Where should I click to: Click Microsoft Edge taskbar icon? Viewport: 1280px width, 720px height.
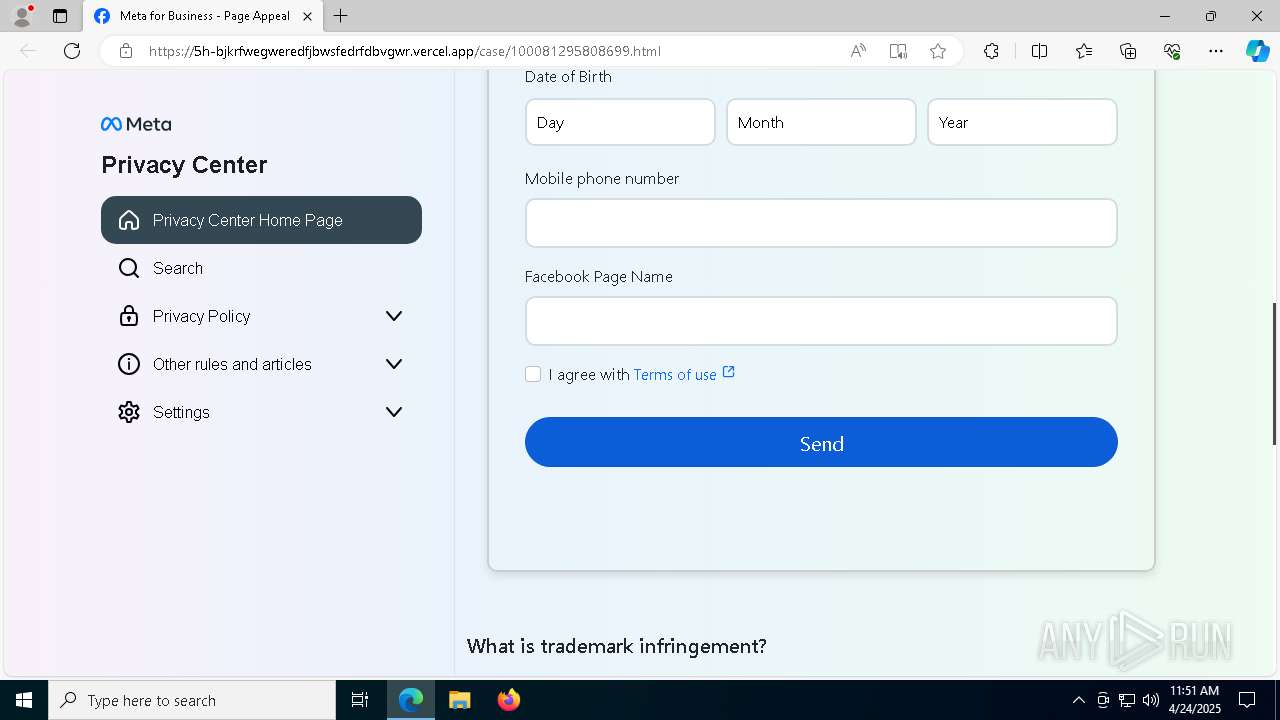(411, 700)
